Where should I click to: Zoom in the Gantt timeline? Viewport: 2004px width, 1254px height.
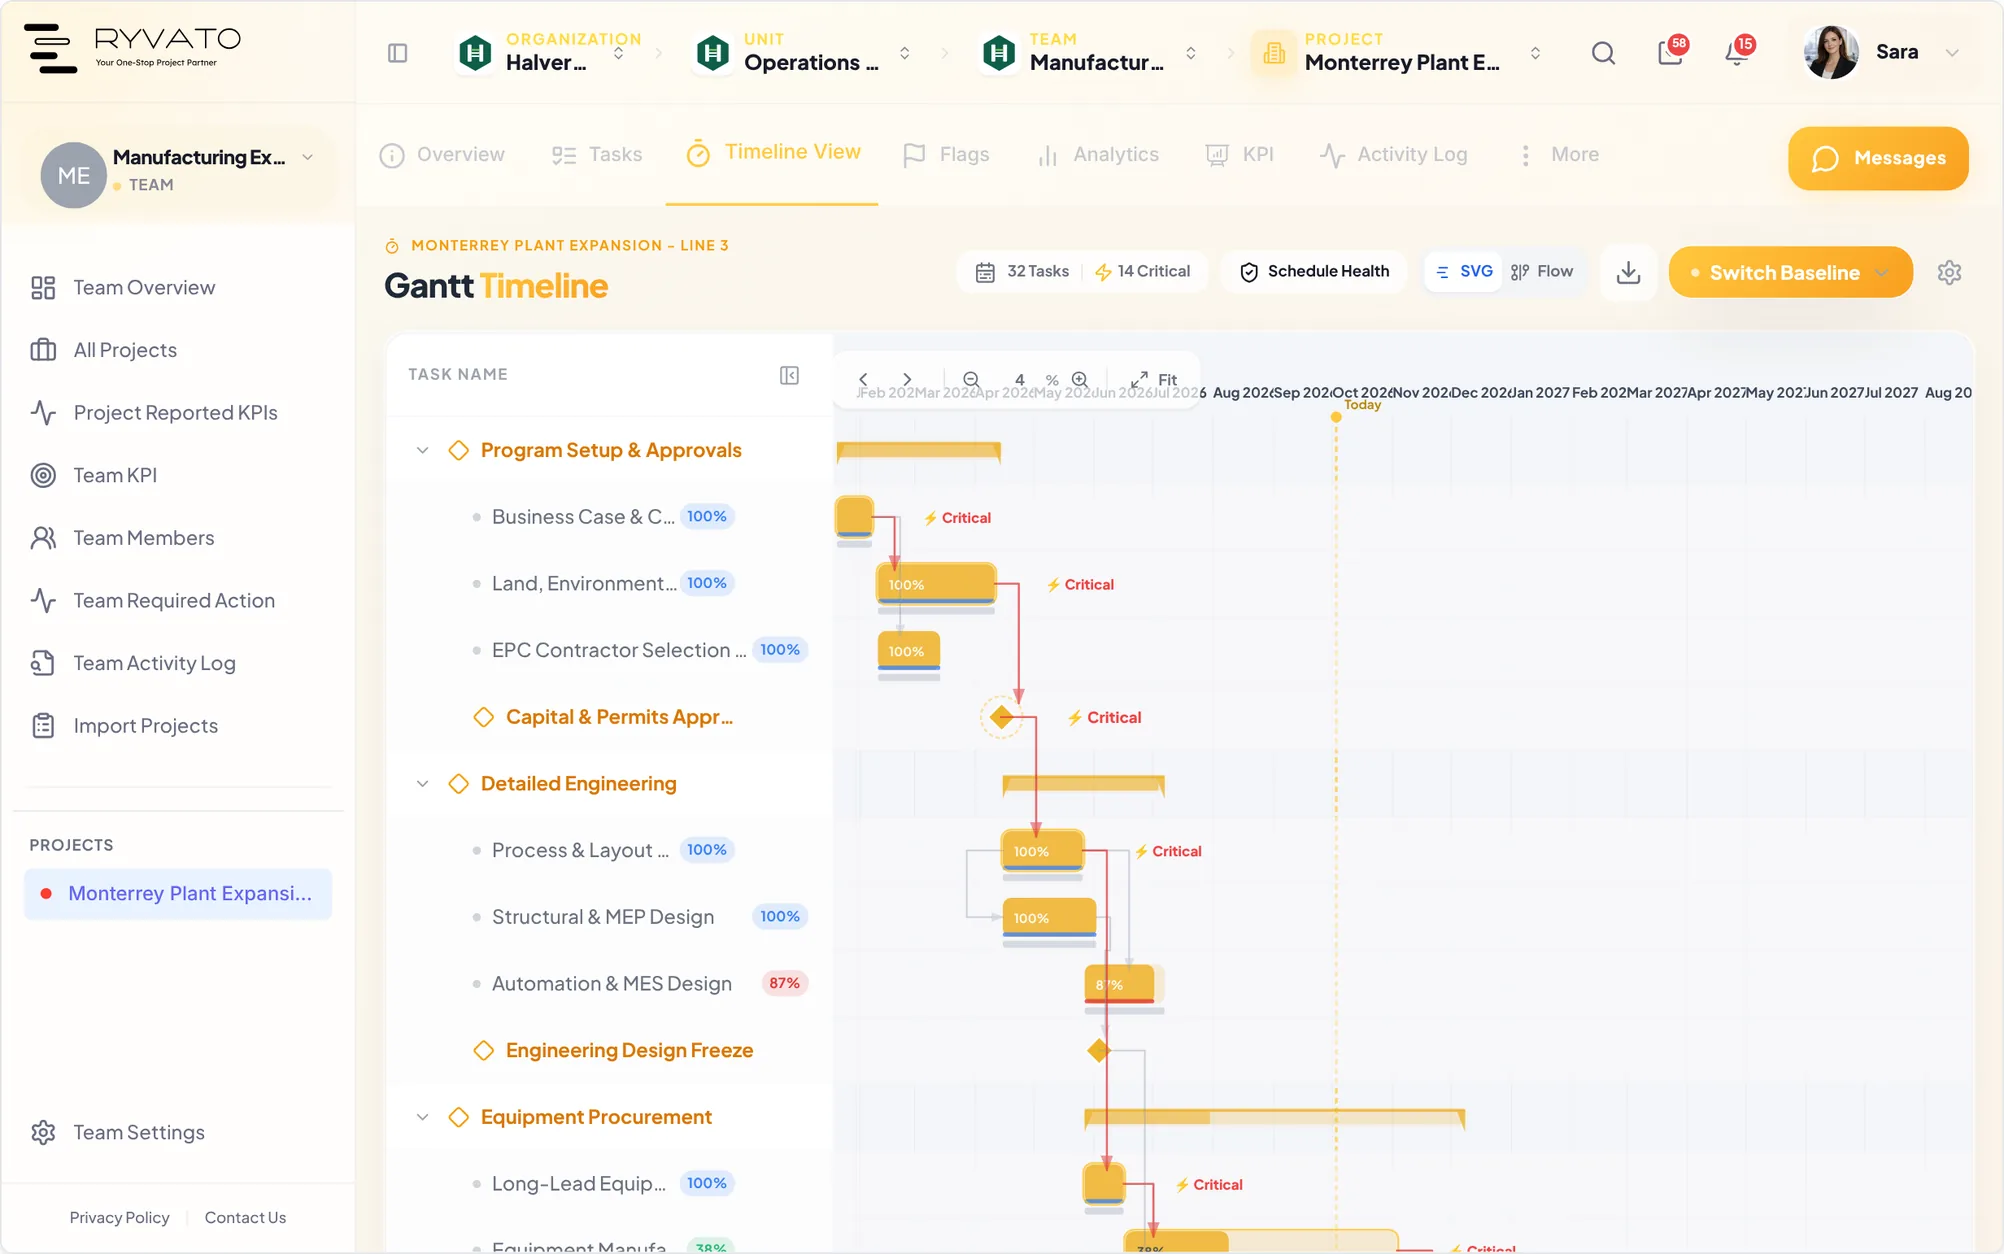pos(1080,380)
